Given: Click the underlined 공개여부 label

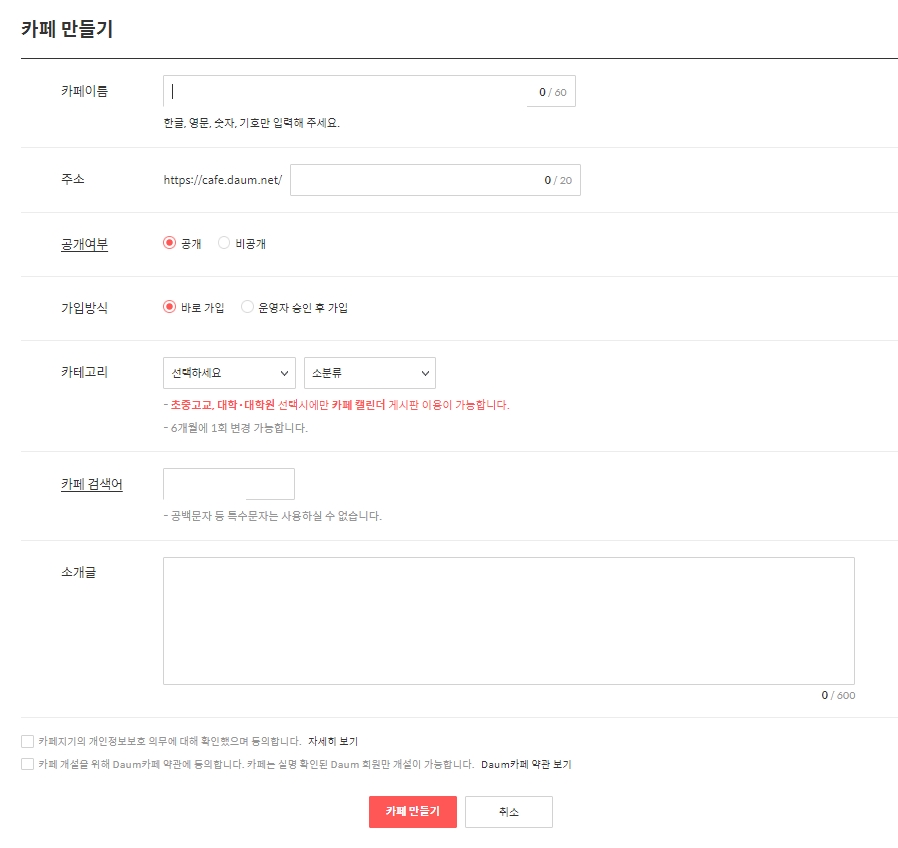Looking at the screenshot, I should click(x=84, y=243).
